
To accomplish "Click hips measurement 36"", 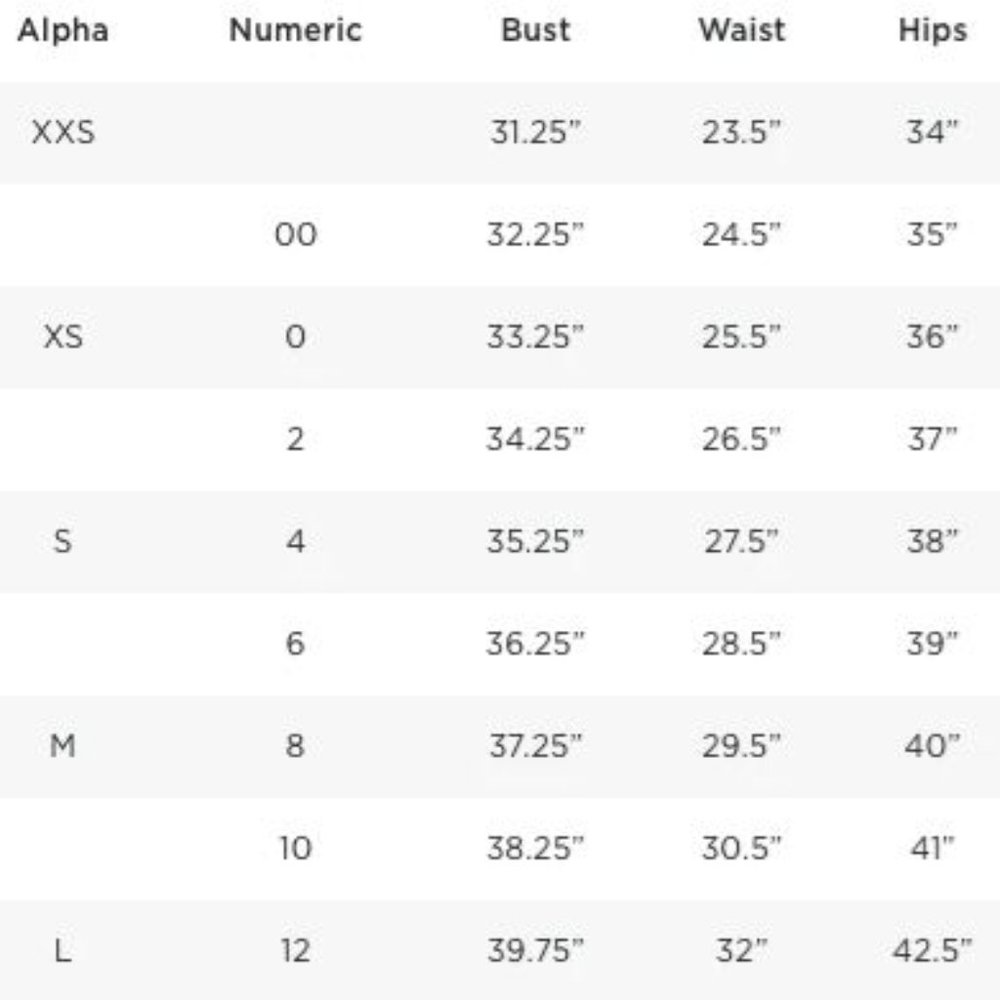I will [932, 337].
